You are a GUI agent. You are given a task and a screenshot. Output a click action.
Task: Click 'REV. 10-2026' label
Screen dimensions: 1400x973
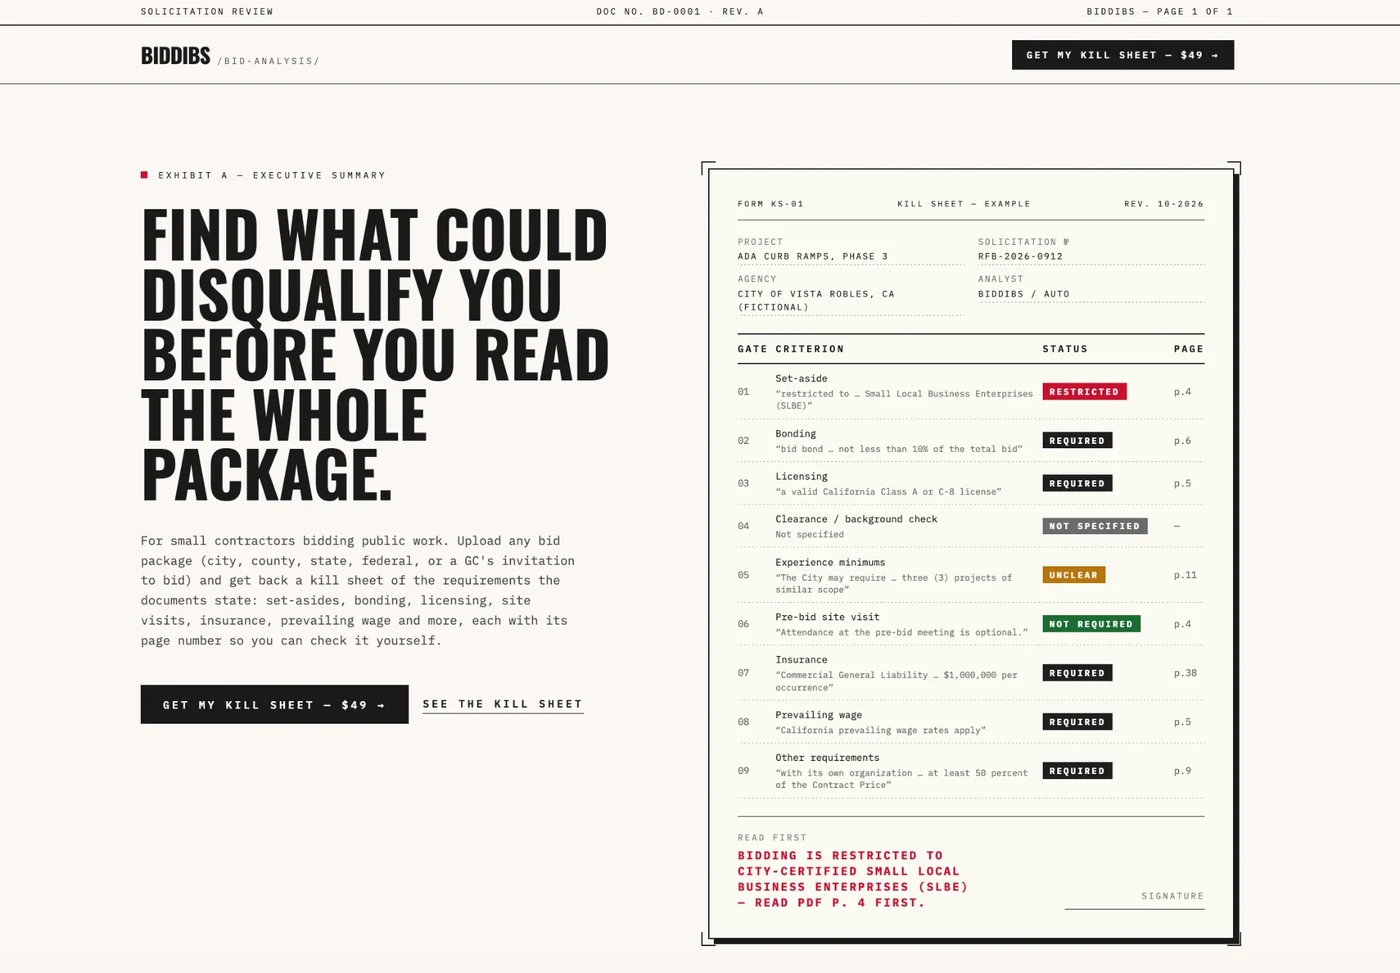[x=1164, y=204]
